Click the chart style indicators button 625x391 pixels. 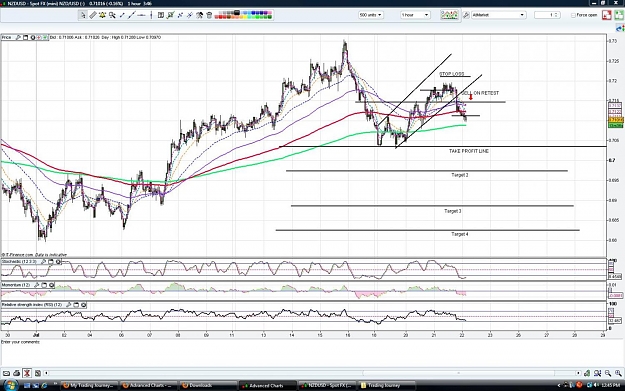coord(449,15)
